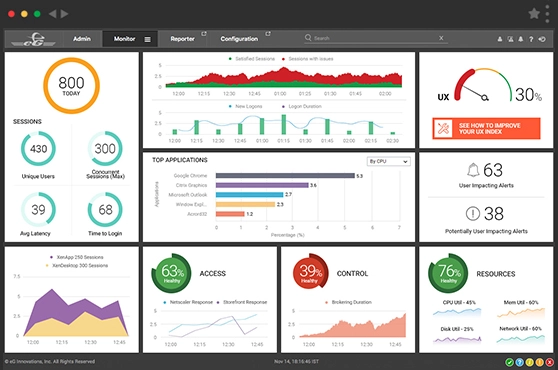The height and width of the screenshot is (370, 558).
Task: Go back with the left arrow
Action: pos(53,14)
